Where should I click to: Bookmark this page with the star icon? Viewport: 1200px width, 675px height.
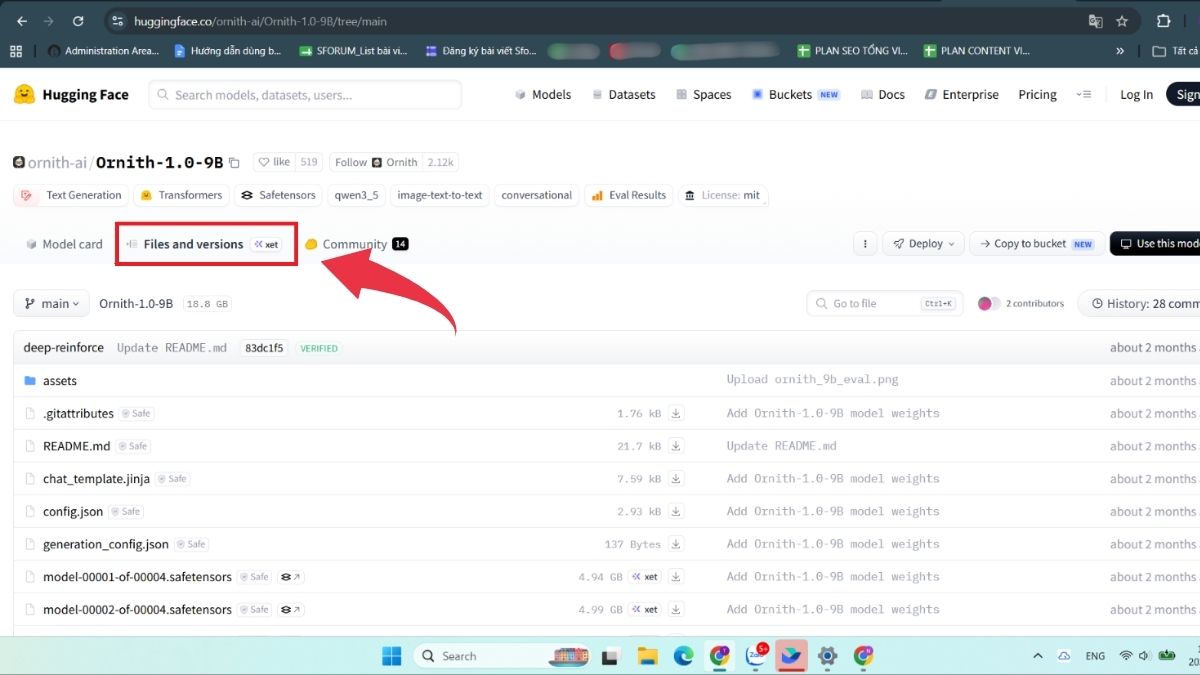pos(1122,21)
